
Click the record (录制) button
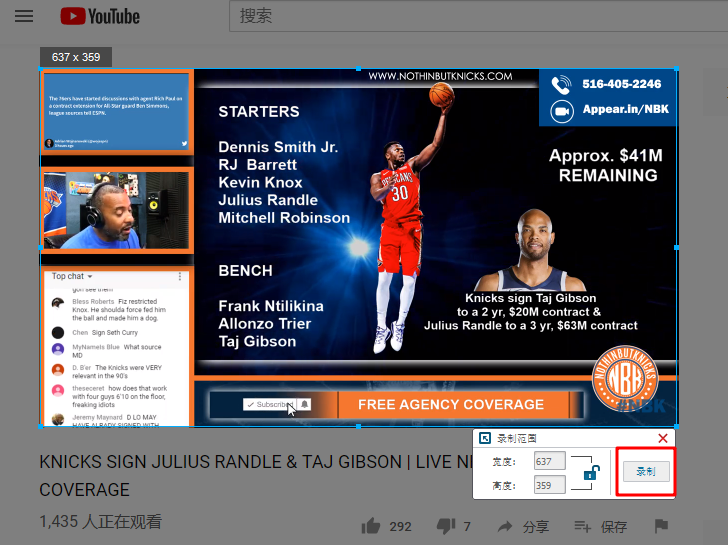coord(646,472)
